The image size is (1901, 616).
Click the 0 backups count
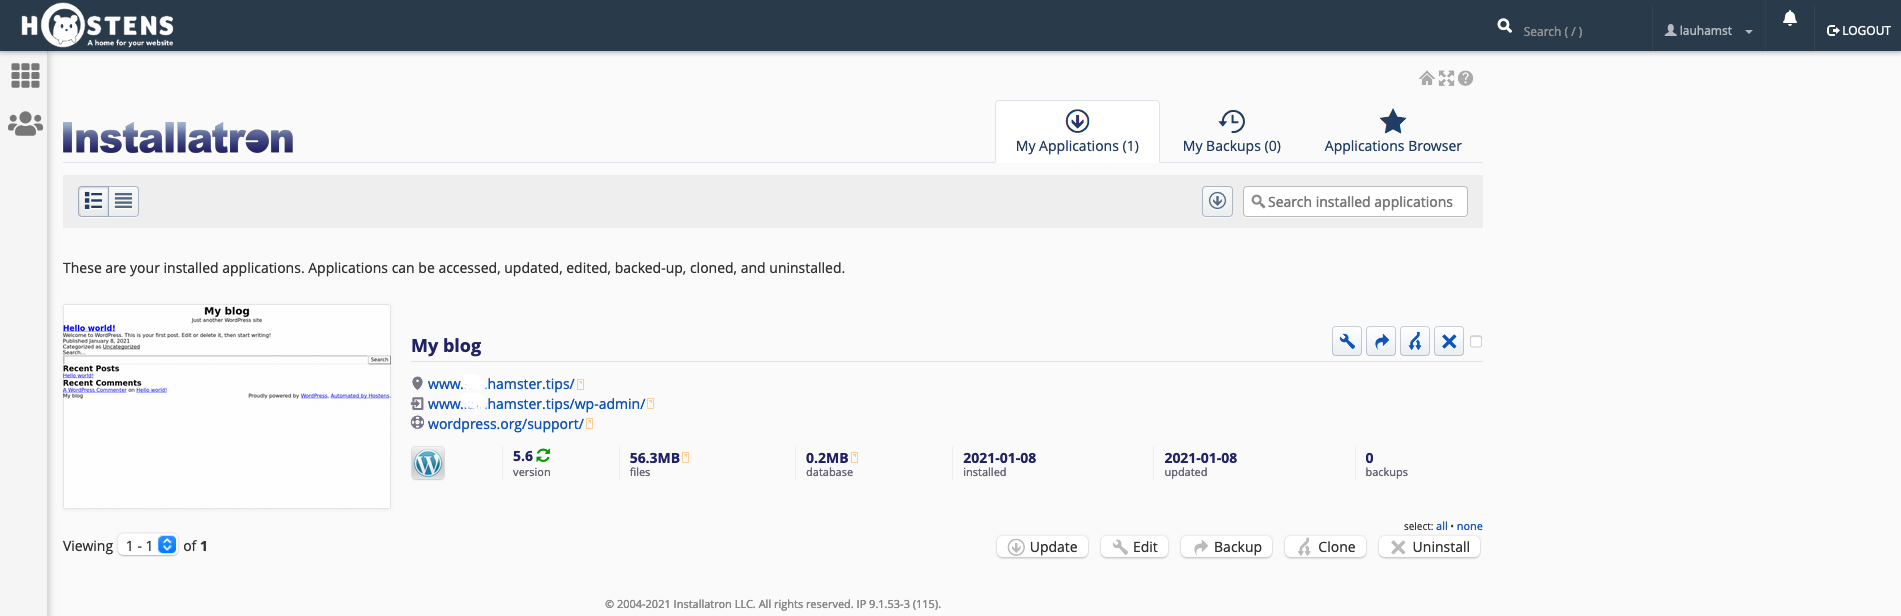(1369, 458)
